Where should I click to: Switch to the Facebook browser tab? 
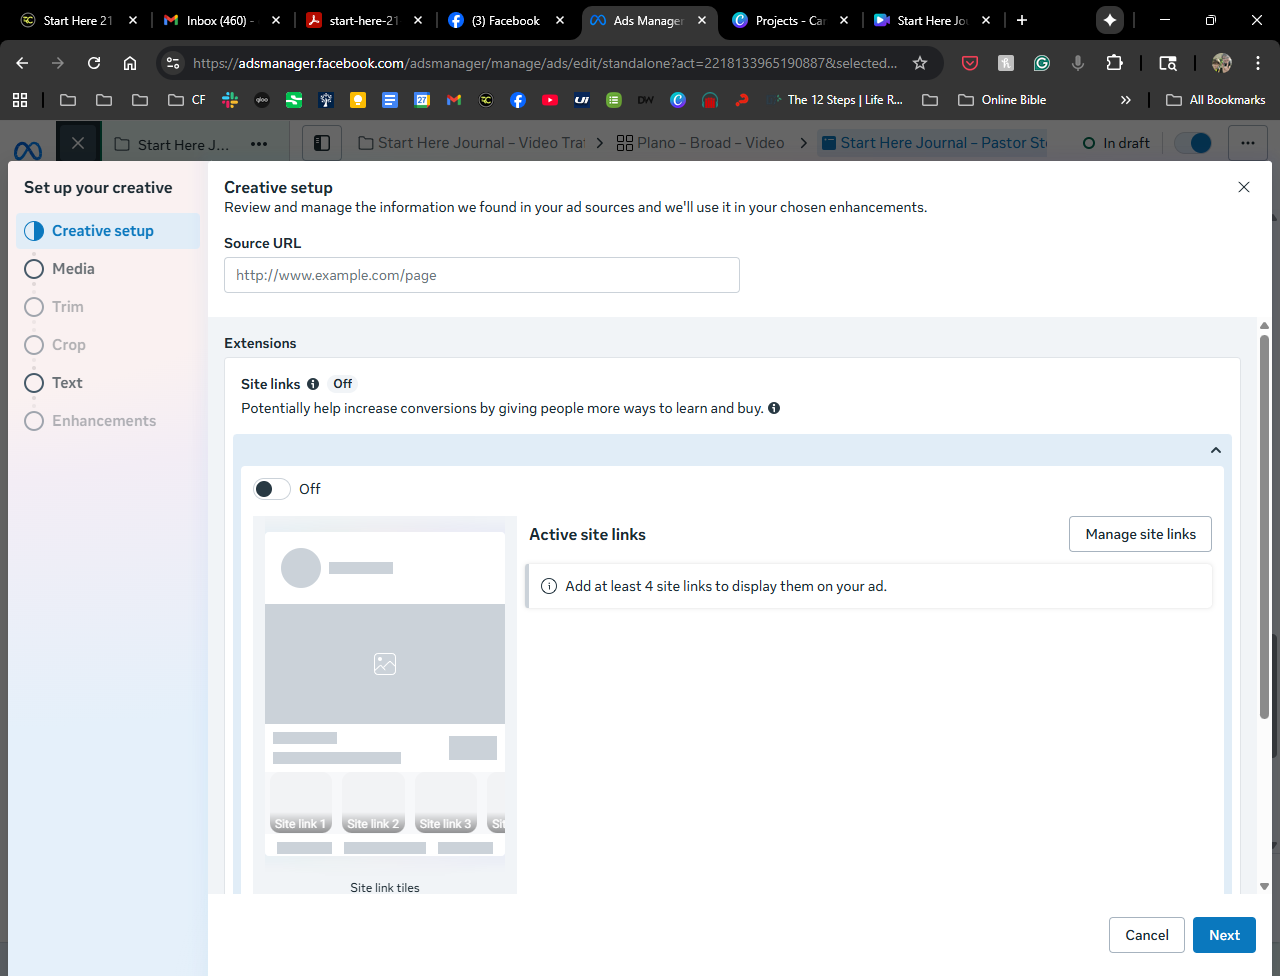(505, 20)
